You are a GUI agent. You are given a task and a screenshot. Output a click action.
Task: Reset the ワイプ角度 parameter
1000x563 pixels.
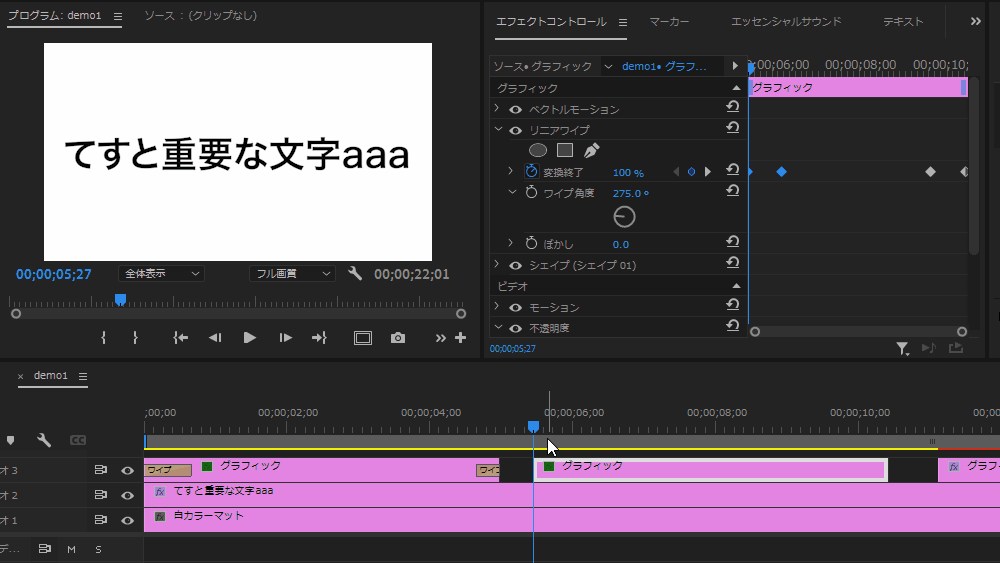coord(732,191)
